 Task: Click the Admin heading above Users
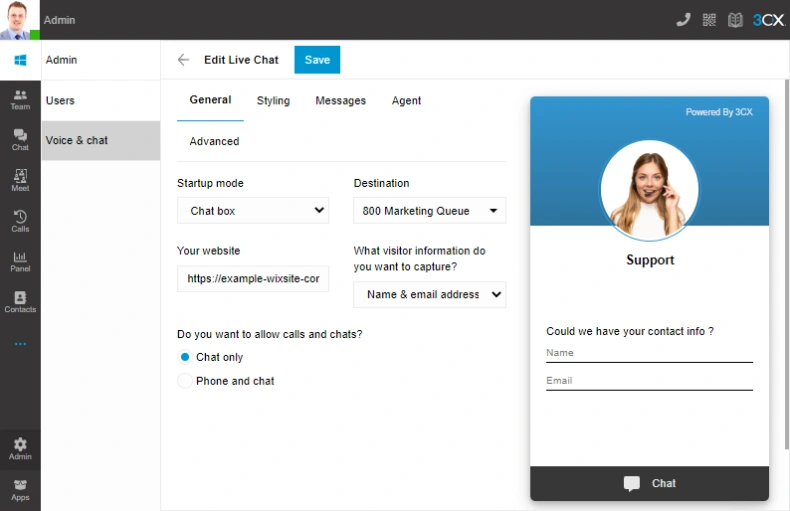pos(61,59)
